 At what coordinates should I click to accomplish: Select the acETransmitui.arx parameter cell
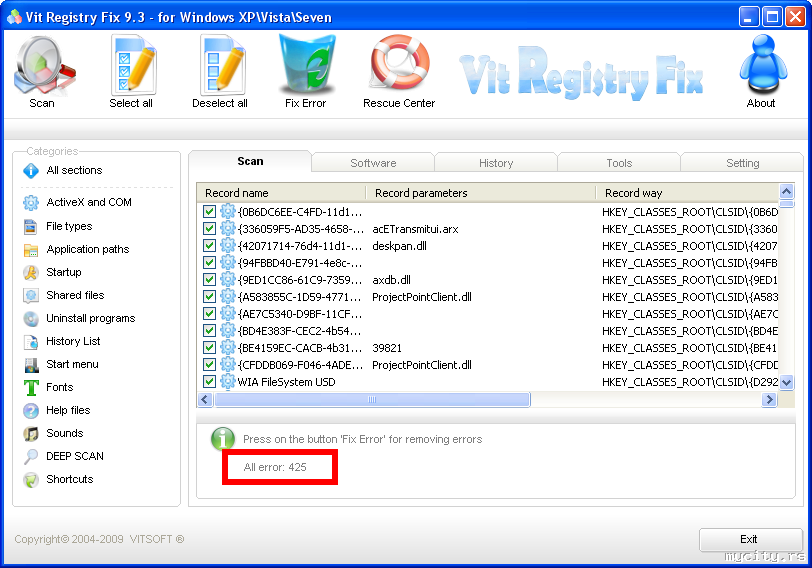click(x=415, y=229)
